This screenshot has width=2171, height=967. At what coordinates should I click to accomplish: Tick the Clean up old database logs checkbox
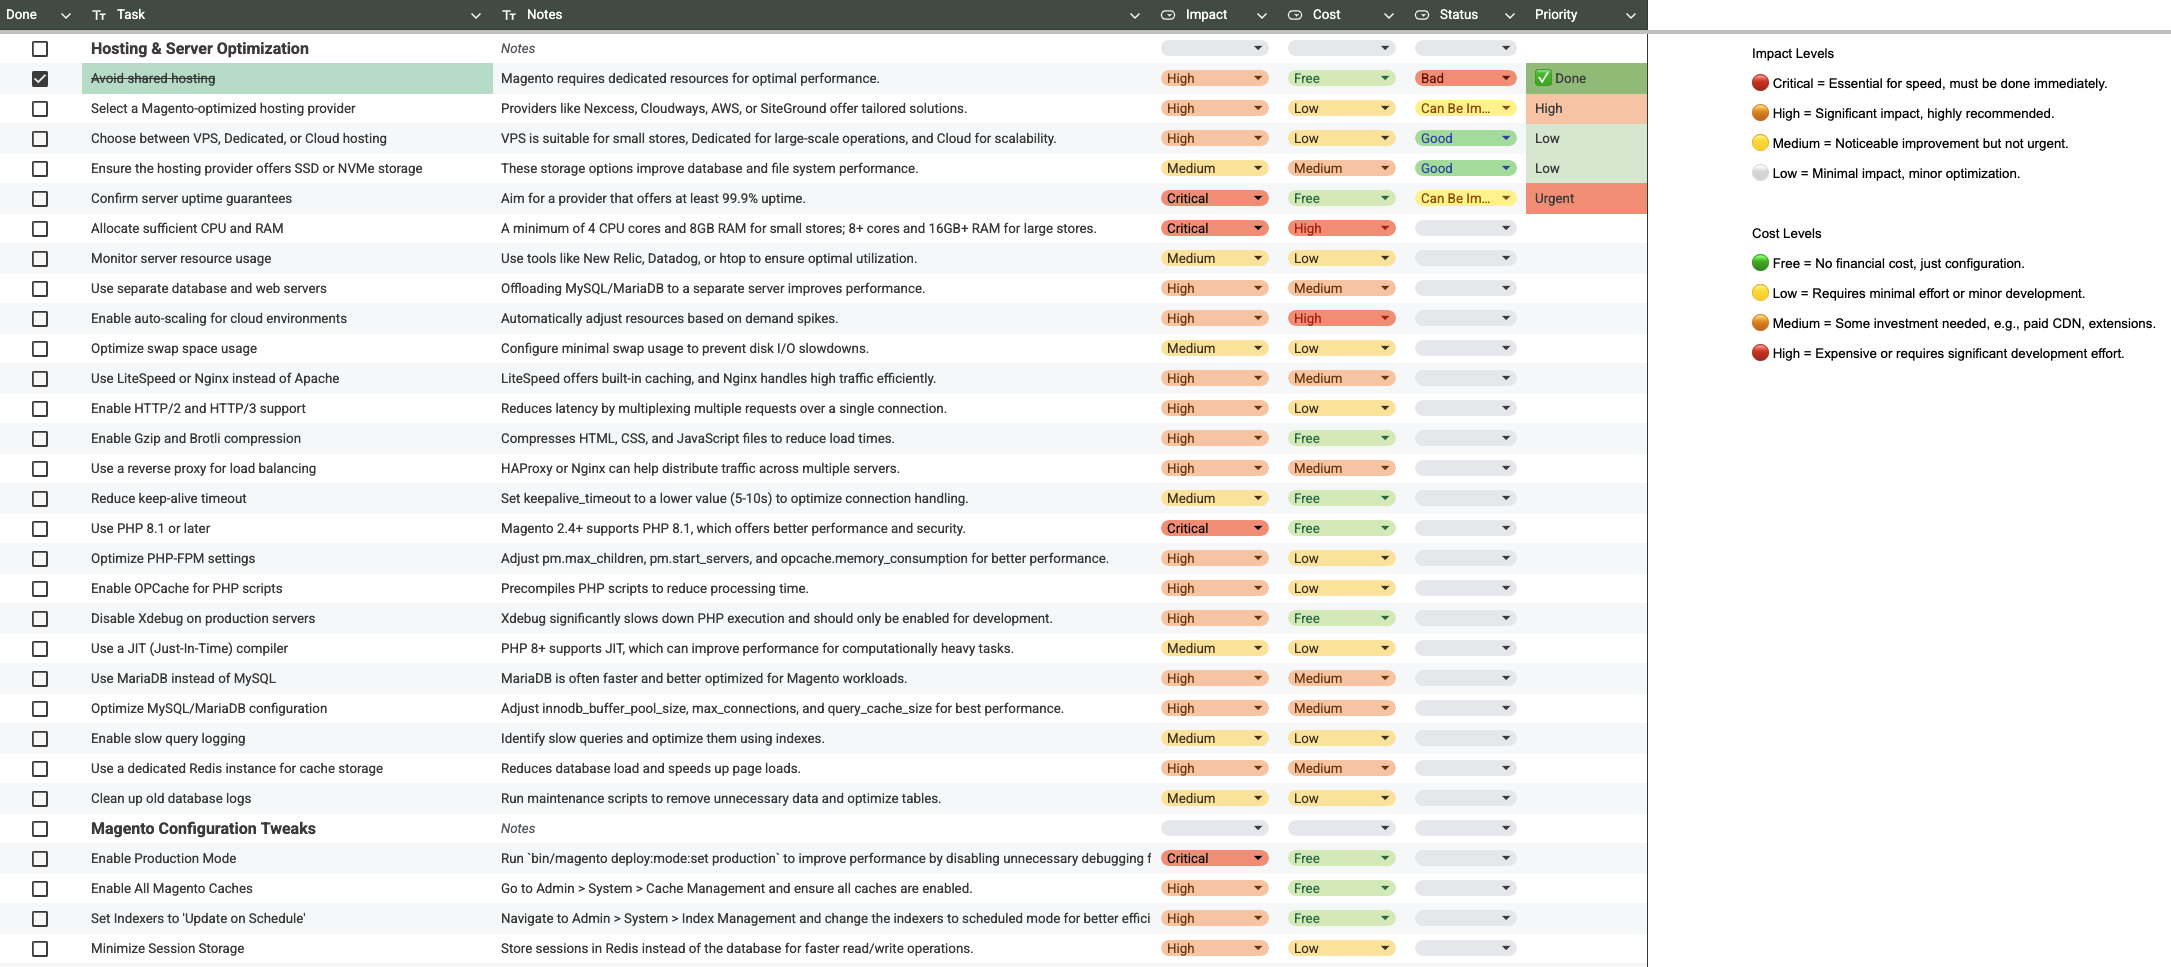coord(40,798)
